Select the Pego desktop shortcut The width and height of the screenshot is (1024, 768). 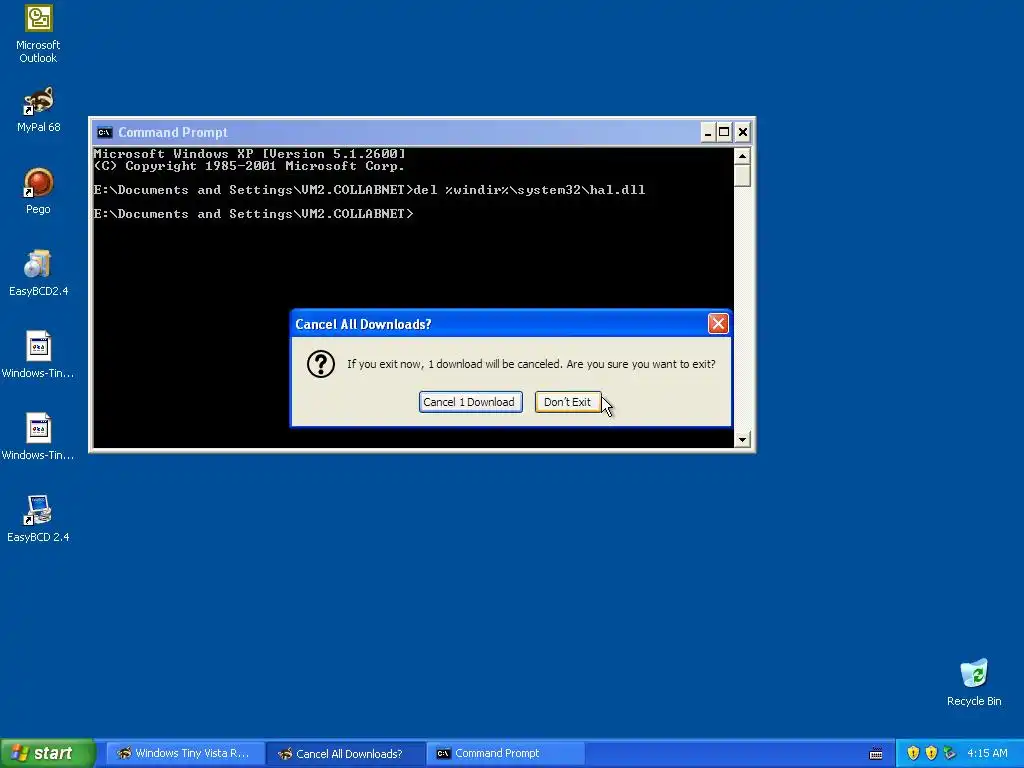(38, 191)
